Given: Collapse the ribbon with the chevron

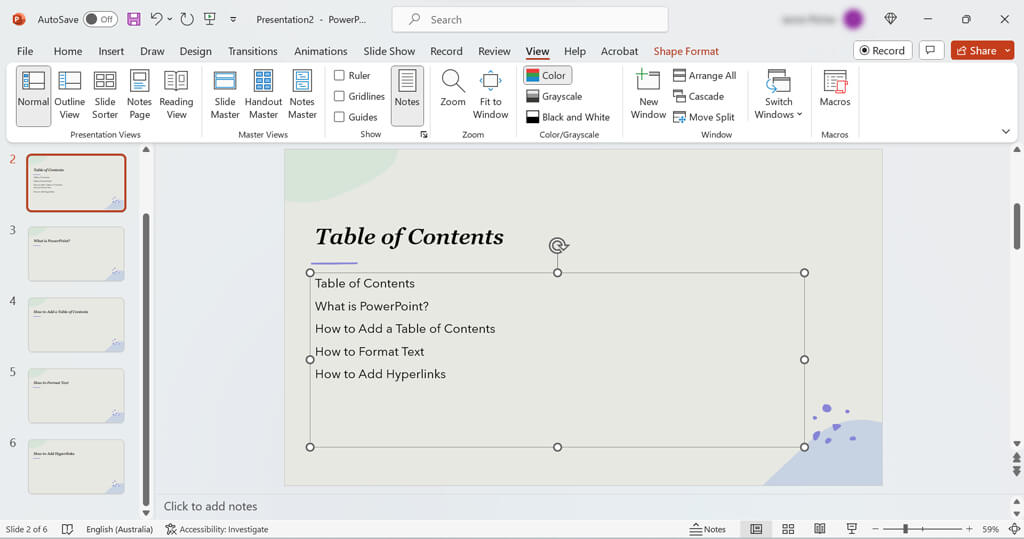Looking at the screenshot, I should click(x=1005, y=131).
